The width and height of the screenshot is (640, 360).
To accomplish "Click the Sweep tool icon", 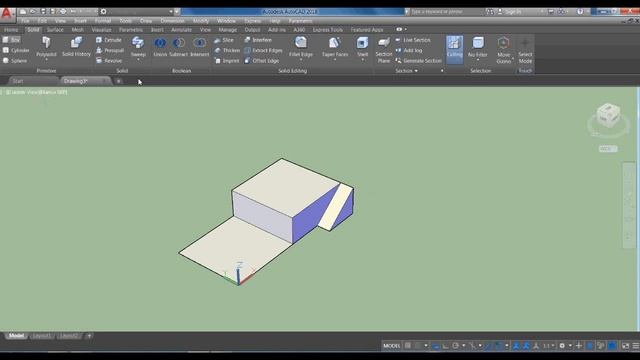I will click(138, 42).
